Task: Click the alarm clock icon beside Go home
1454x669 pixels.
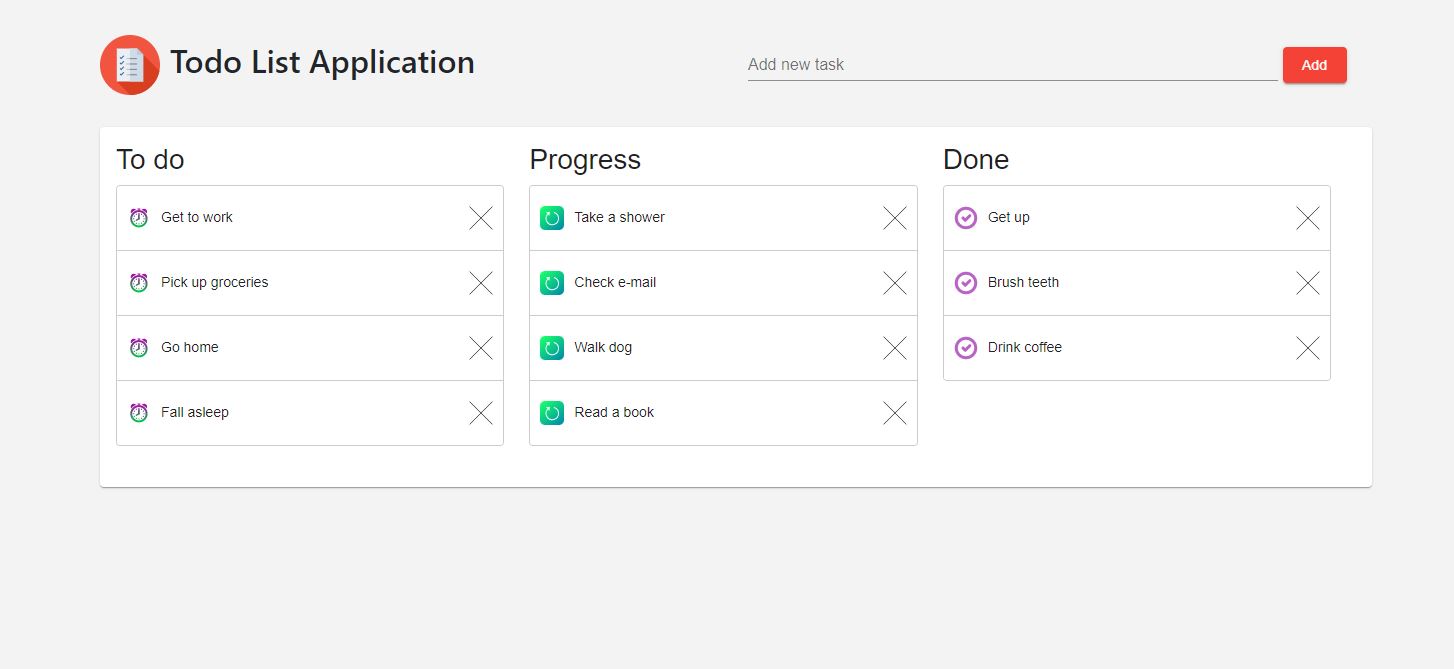Action: click(x=139, y=348)
